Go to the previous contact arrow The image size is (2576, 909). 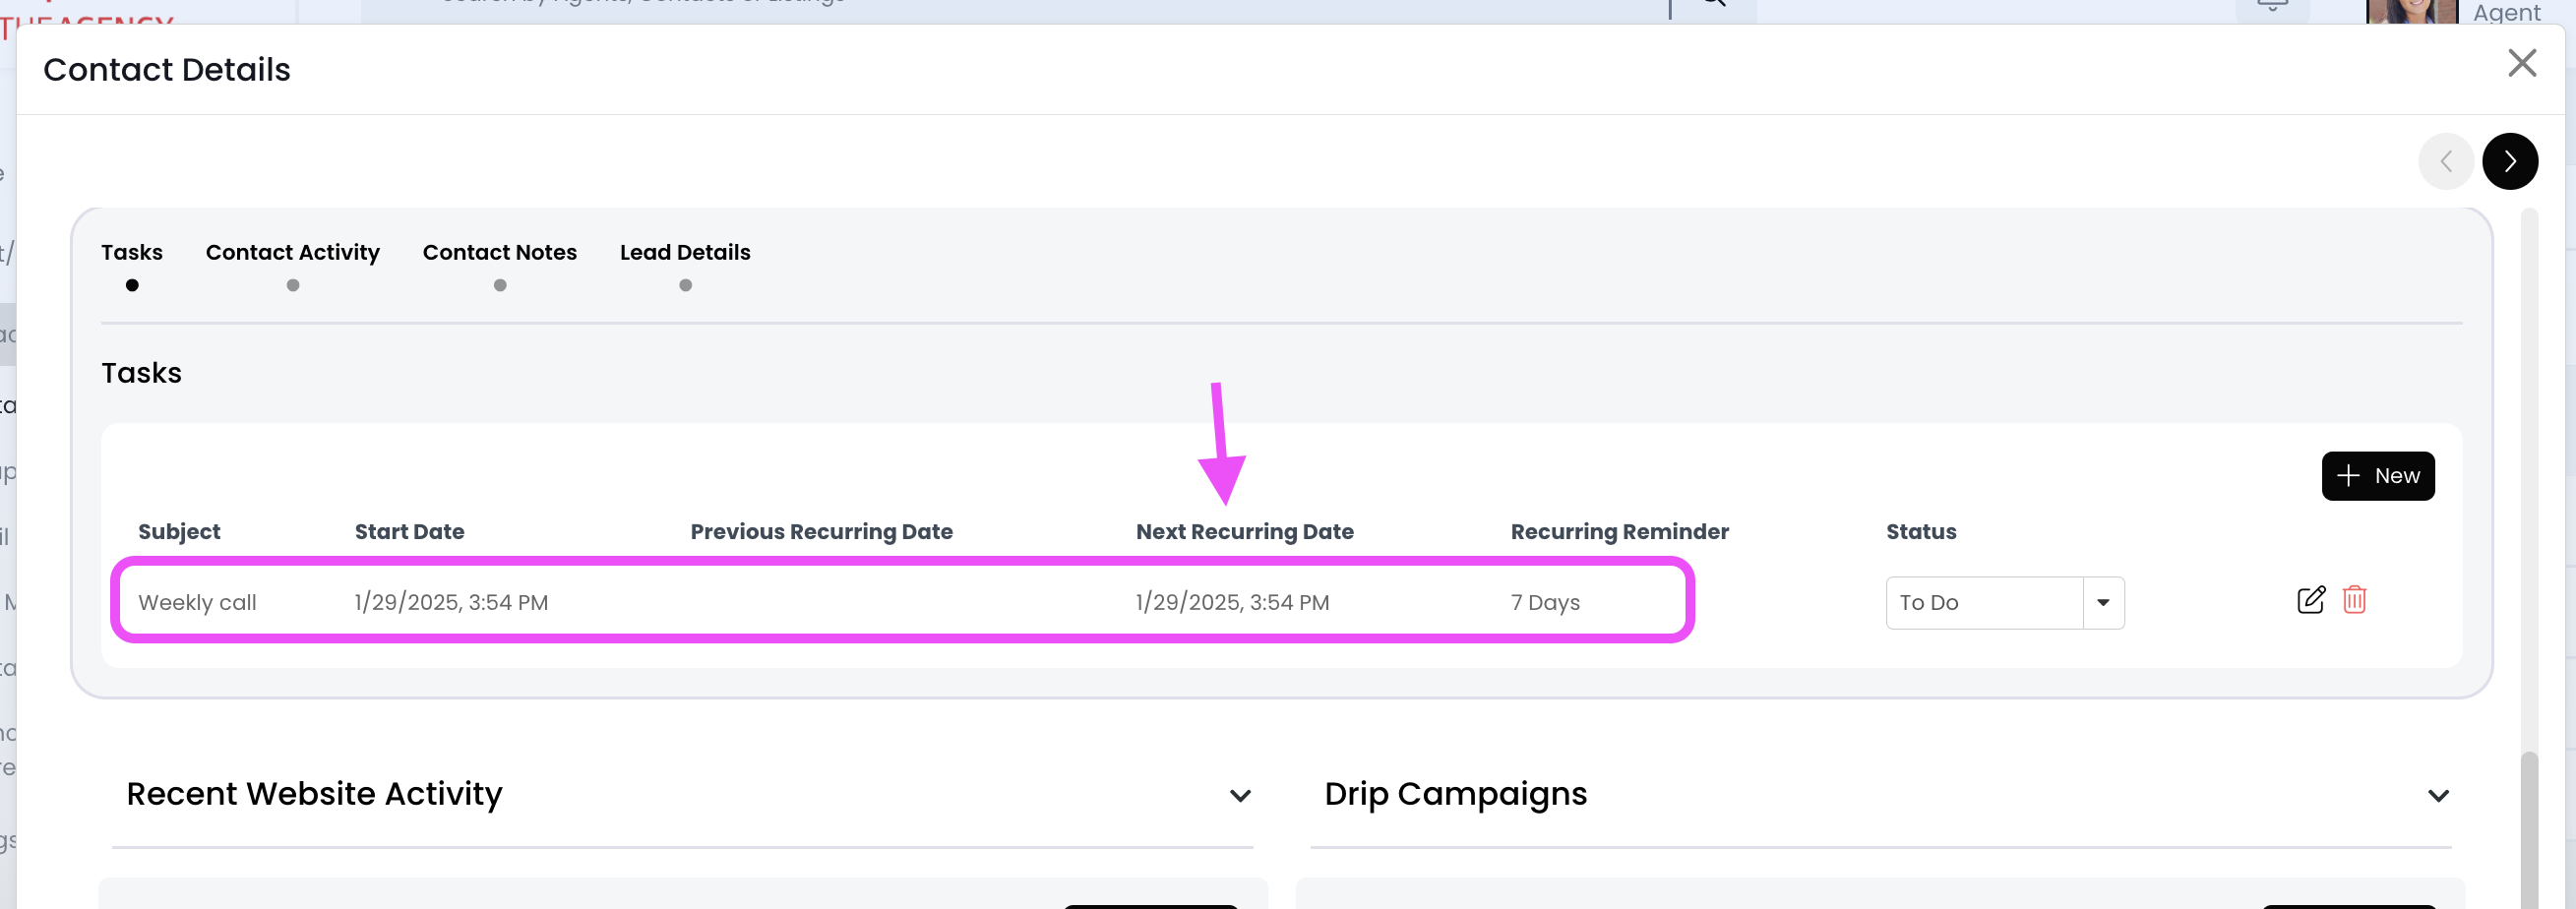2445,161
